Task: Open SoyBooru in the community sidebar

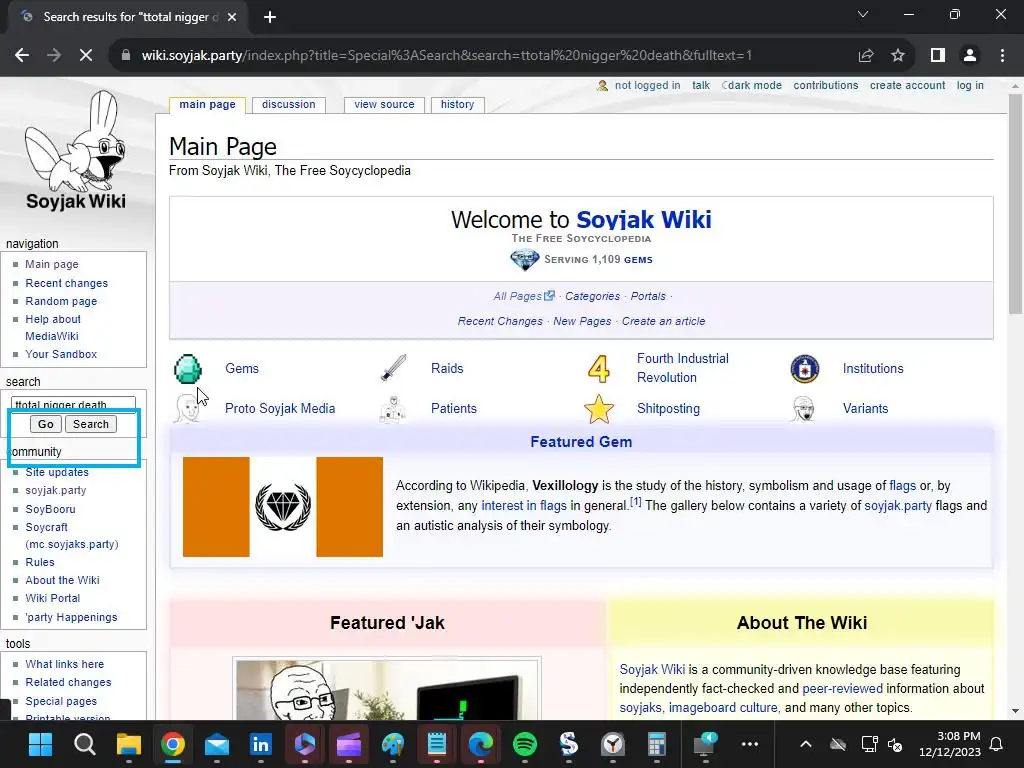Action: coord(50,509)
